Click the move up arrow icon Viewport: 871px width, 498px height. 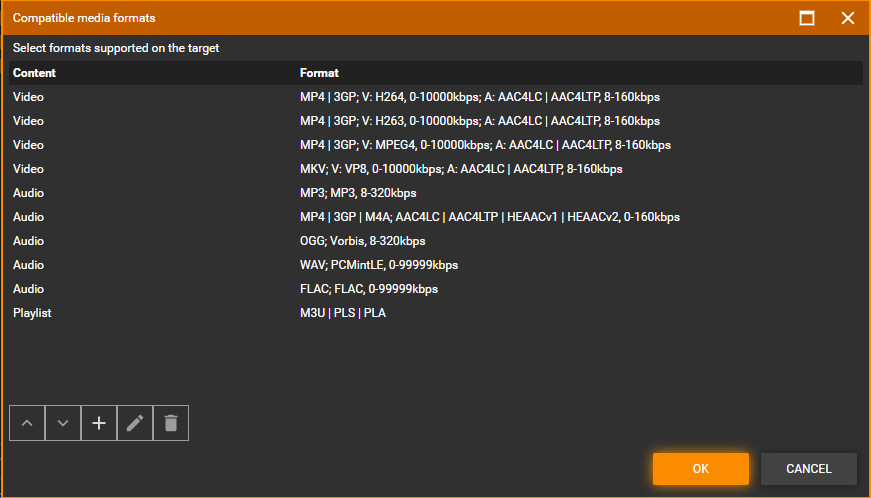pyautogui.click(x=27, y=423)
